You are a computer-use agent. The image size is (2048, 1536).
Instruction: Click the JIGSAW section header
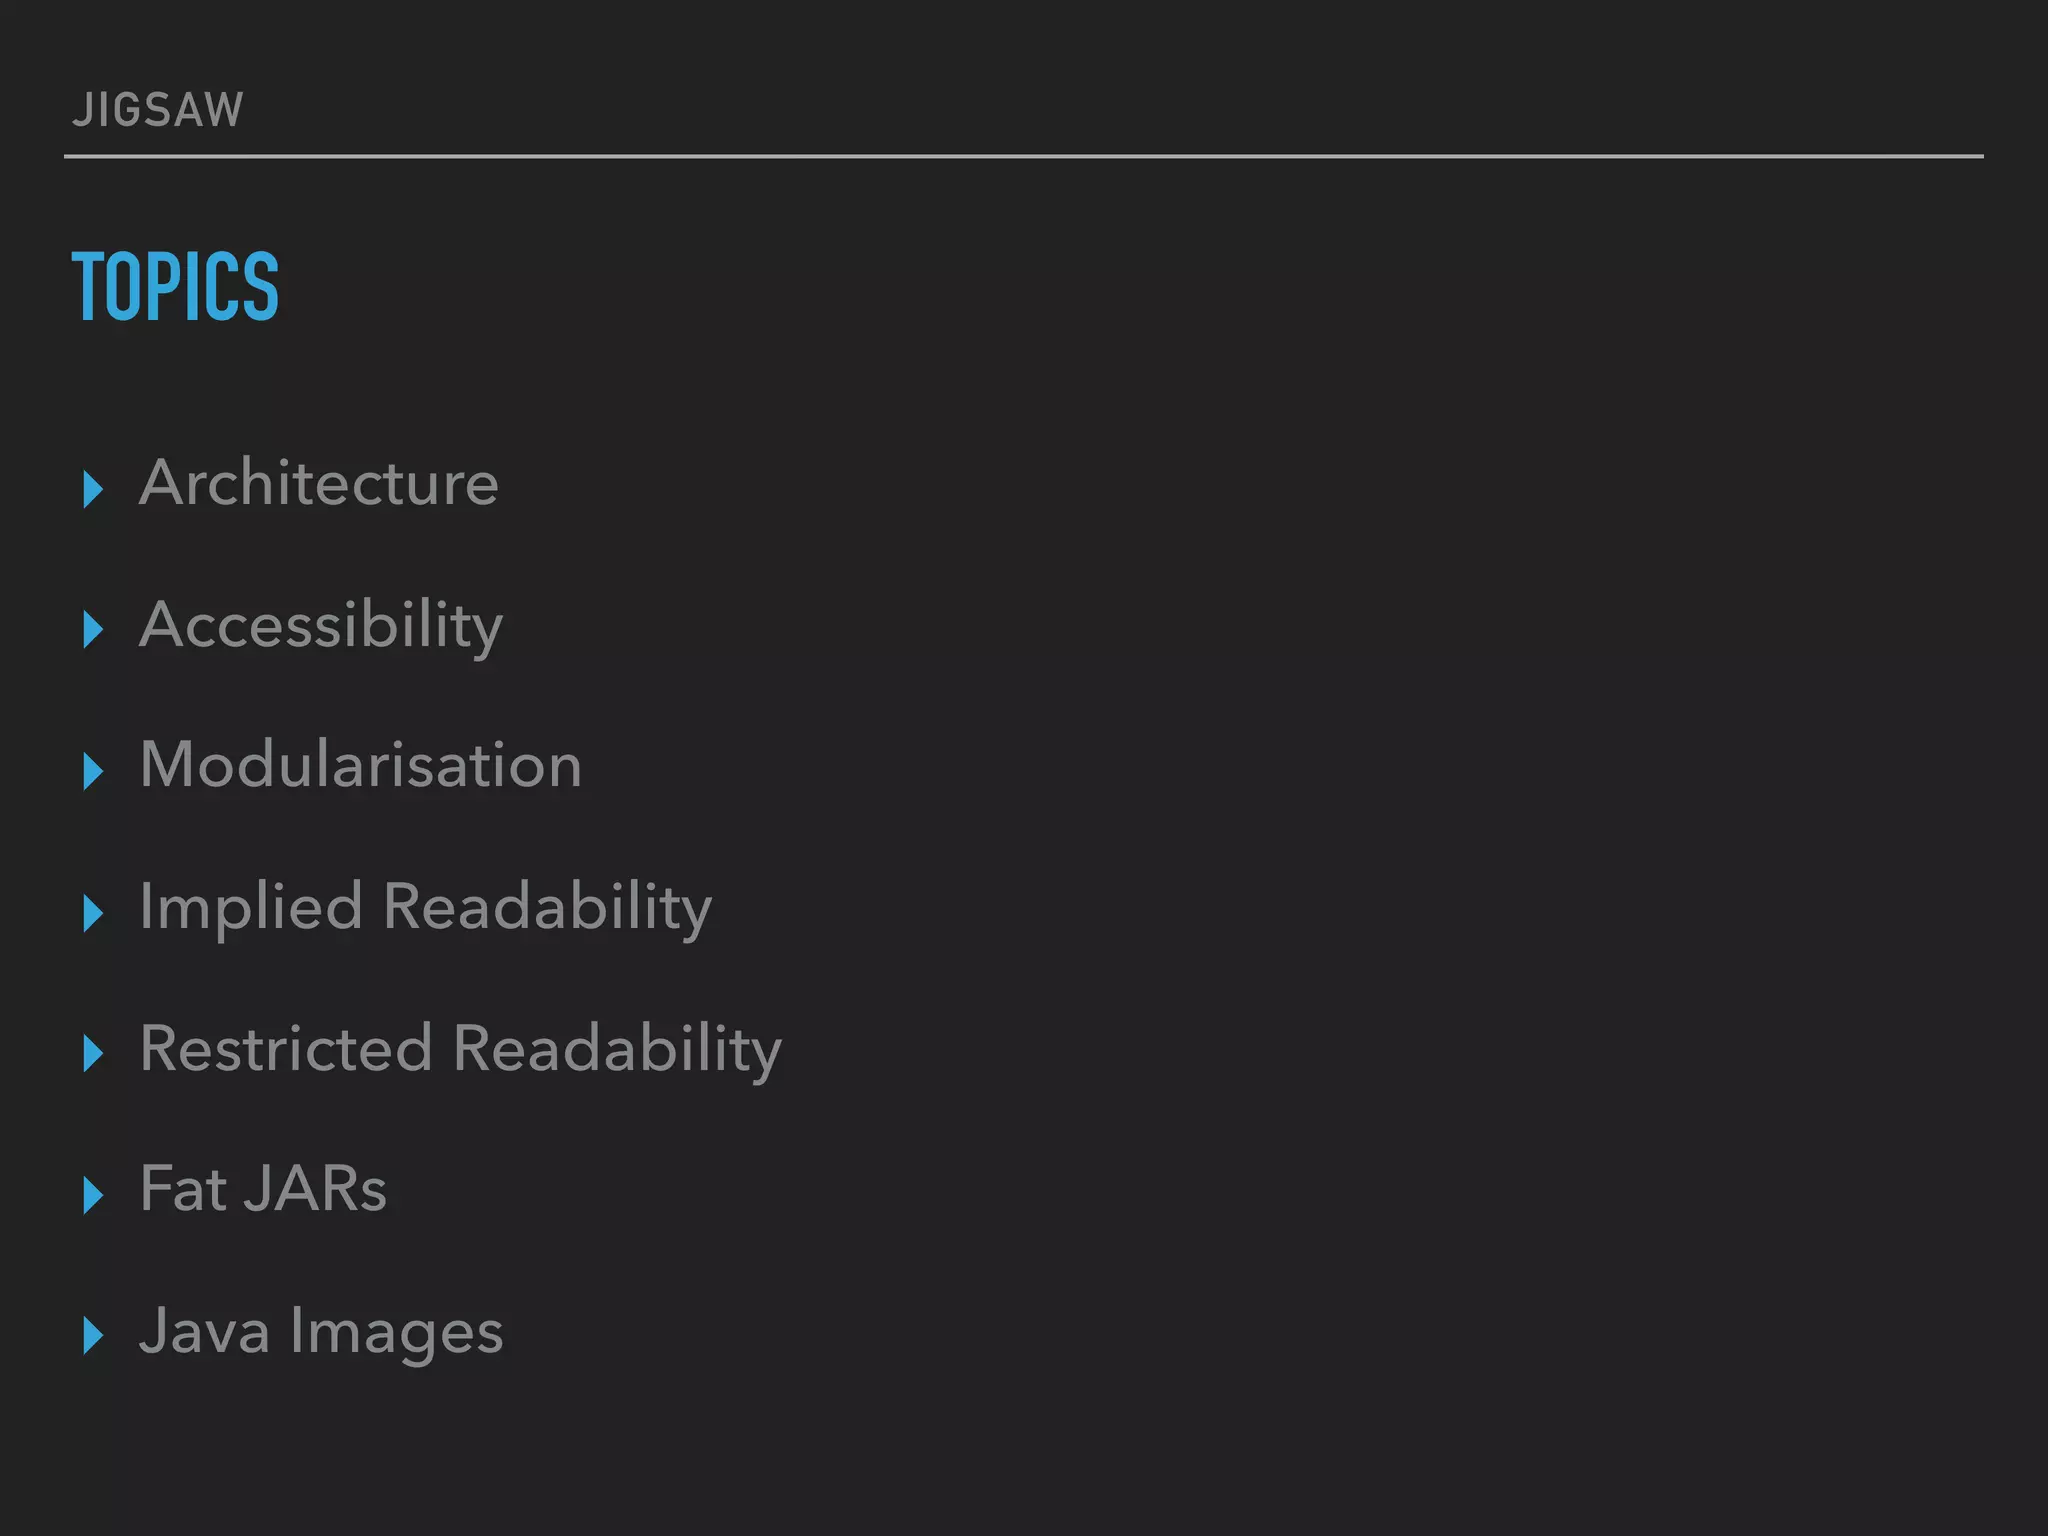coord(158,110)
